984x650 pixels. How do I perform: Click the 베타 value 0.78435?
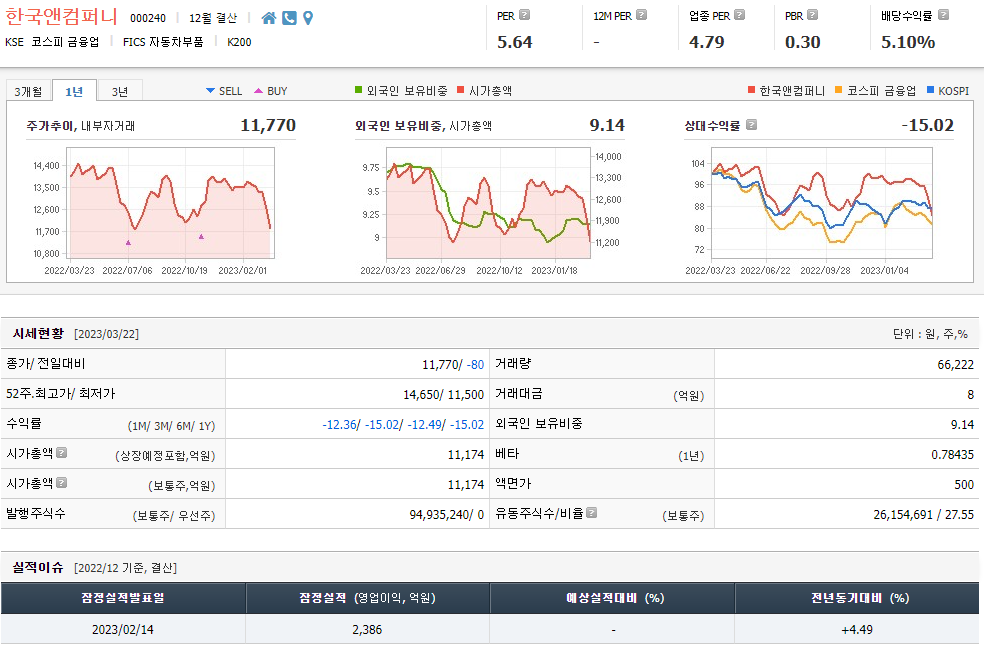(x=953, y=455)
